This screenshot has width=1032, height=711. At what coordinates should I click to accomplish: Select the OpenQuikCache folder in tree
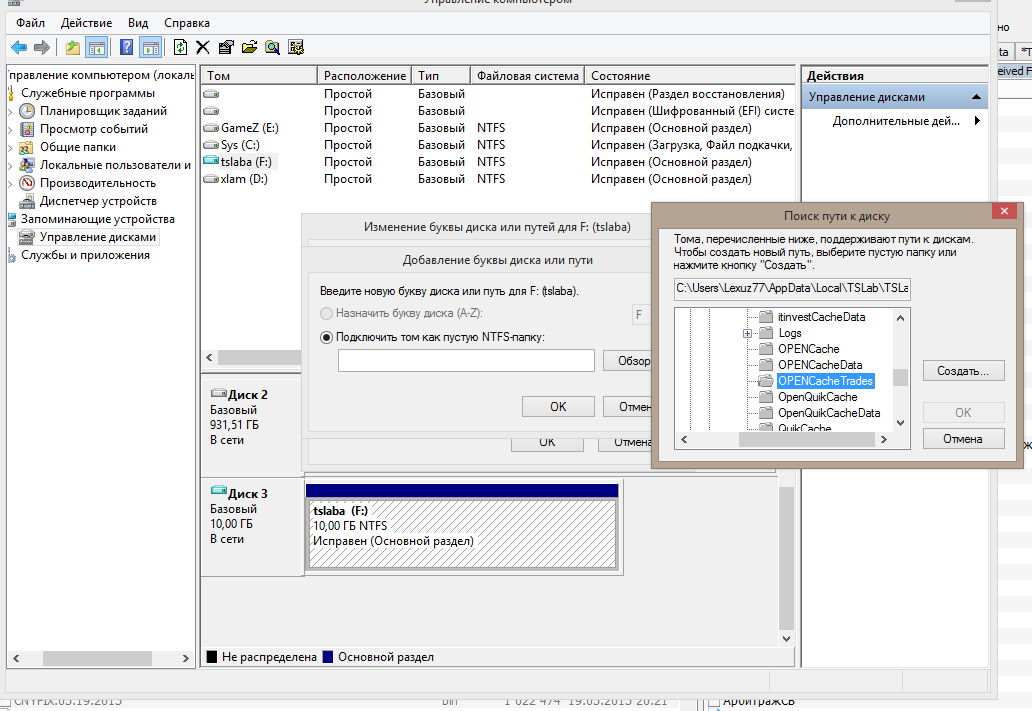[817, 397]
